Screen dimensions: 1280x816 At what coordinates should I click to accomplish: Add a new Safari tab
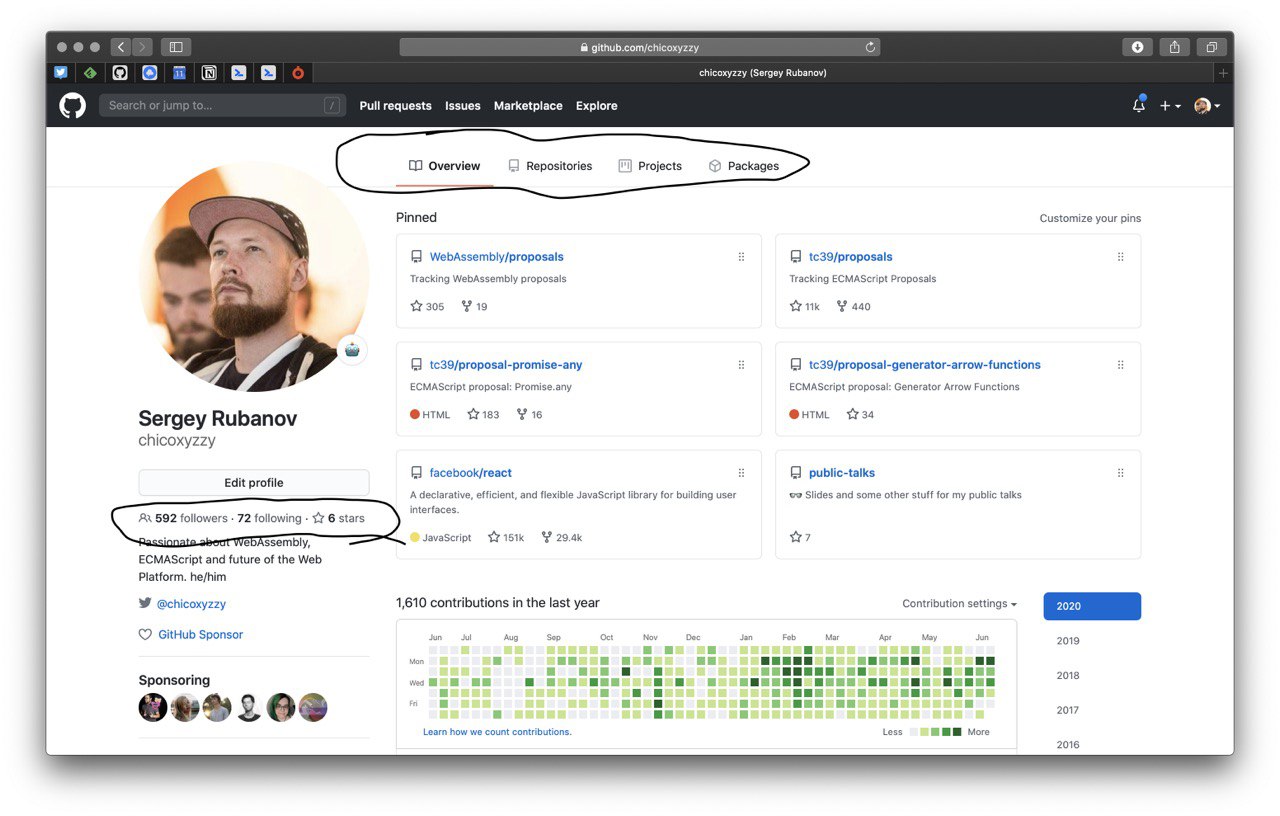click(1223, 73)
